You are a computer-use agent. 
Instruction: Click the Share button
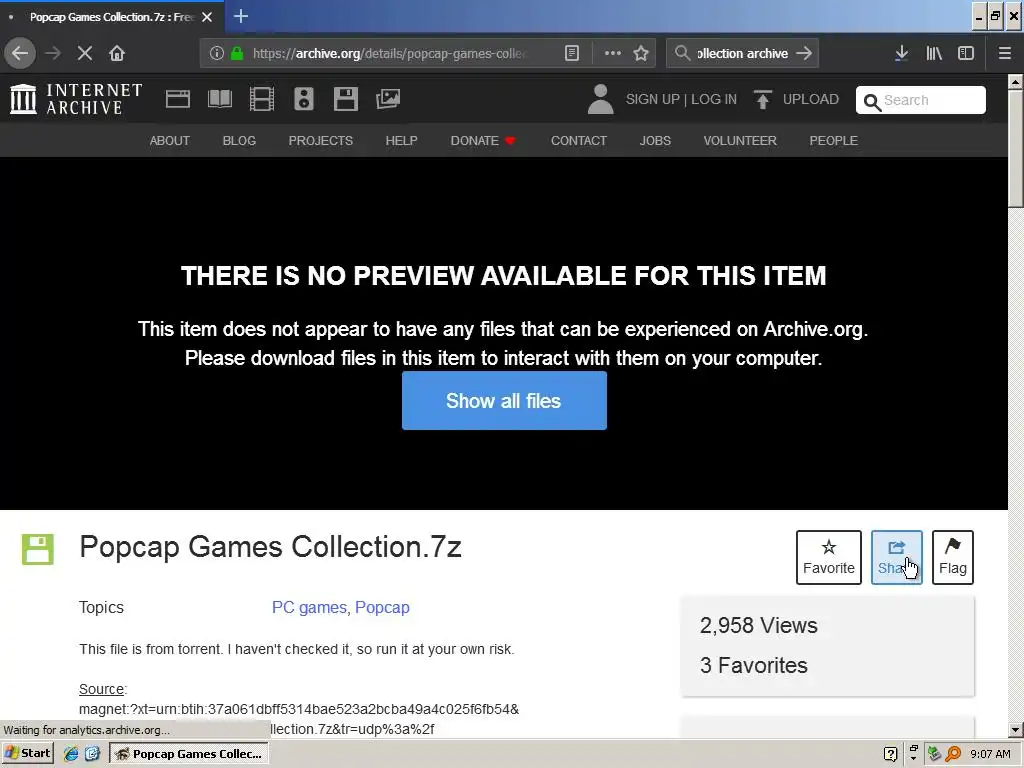coord(897,557)
